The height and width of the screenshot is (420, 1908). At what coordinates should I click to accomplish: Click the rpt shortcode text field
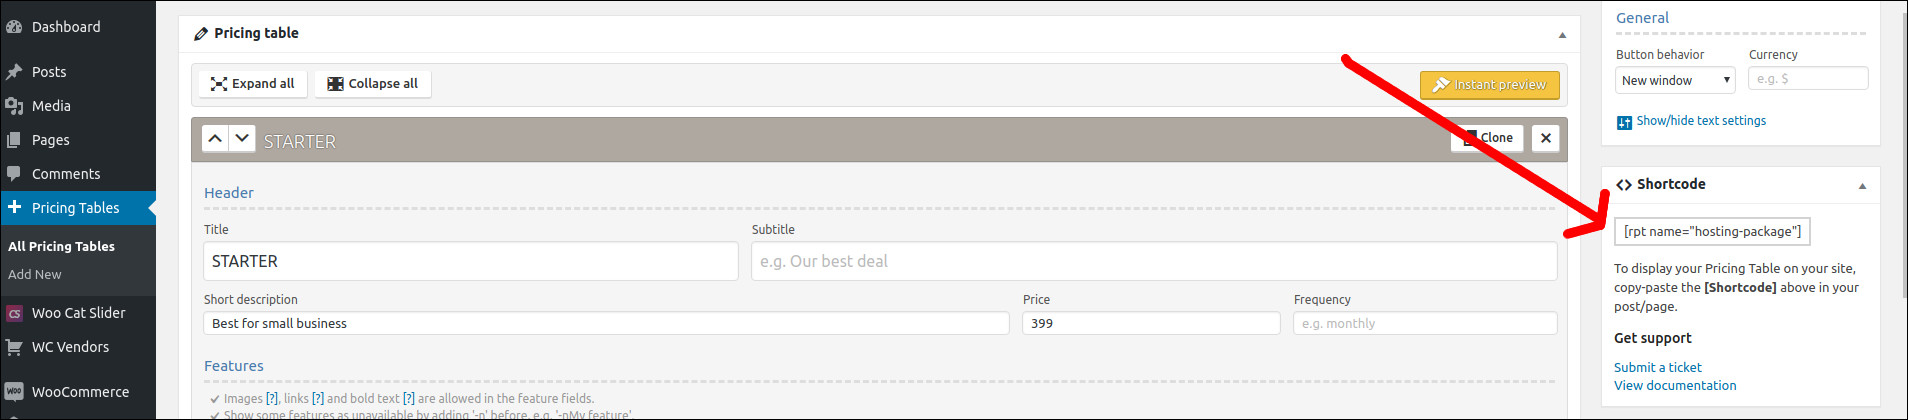coord(1712,231)
